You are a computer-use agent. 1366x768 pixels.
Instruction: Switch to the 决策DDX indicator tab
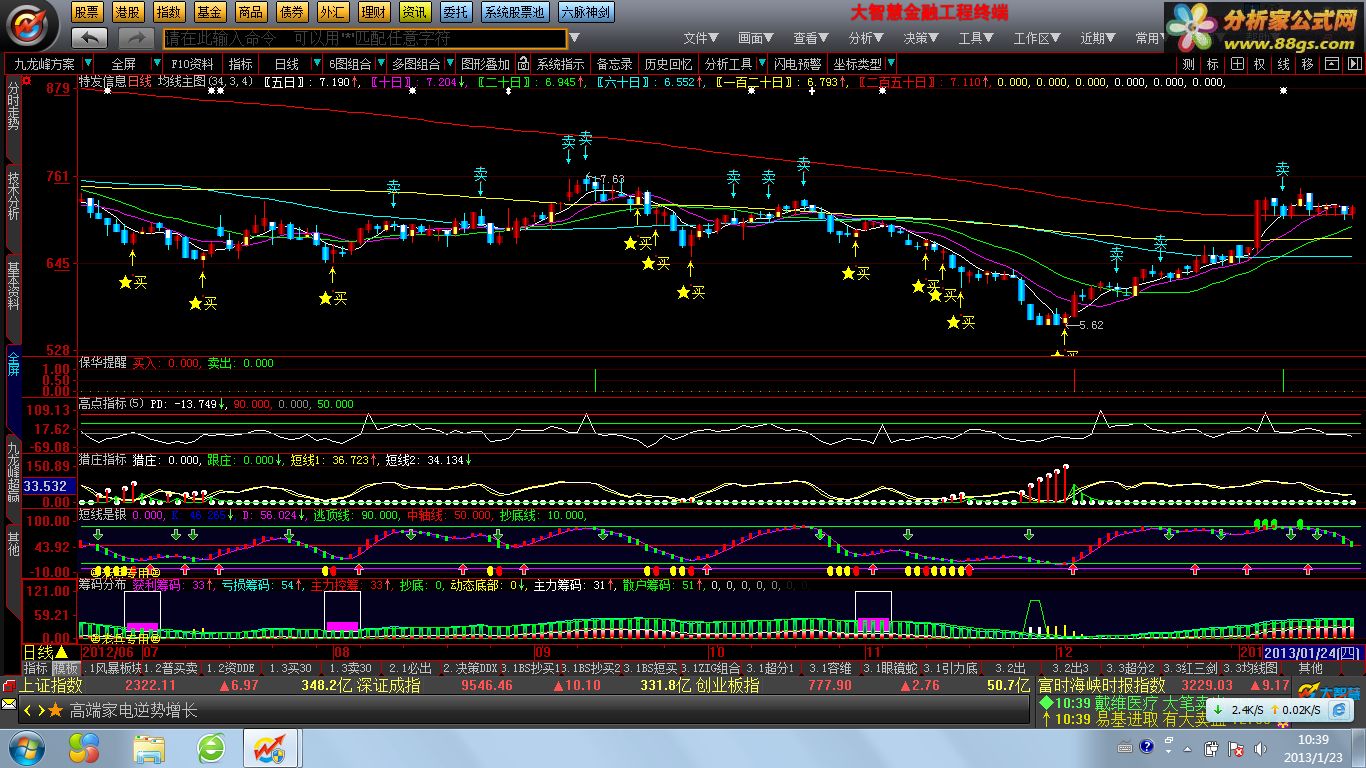[x=470, y=668]
